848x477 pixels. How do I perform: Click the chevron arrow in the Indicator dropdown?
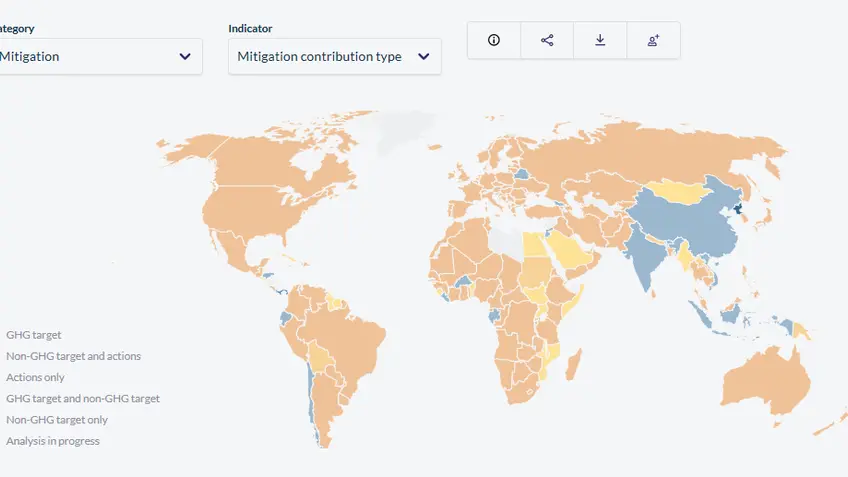[423, 56]
